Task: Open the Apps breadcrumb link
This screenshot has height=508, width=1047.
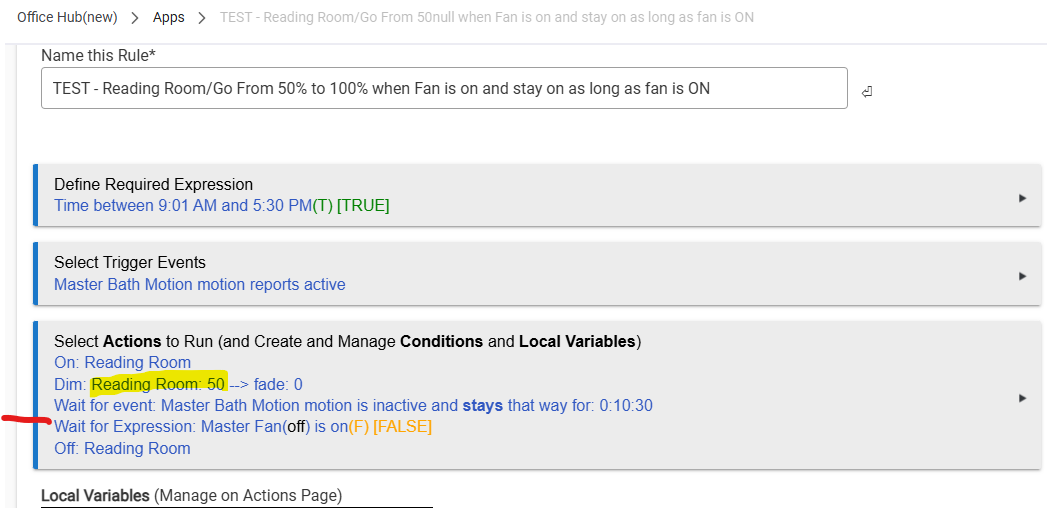Action: pyautogui.click(x=169, y=18)
